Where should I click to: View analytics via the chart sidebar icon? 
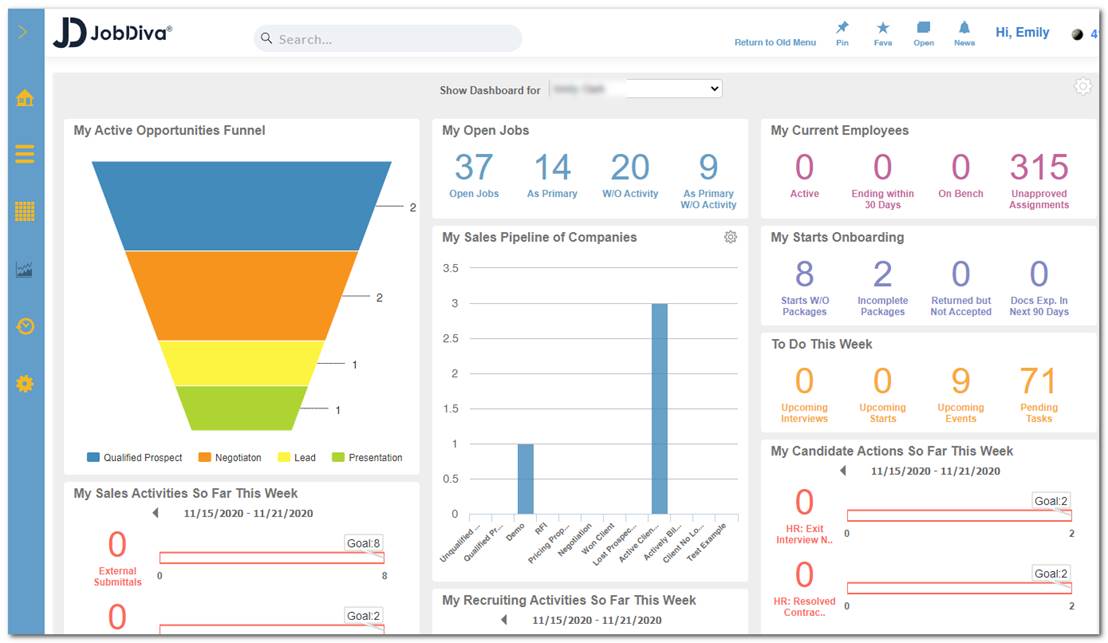coord(25,269)
